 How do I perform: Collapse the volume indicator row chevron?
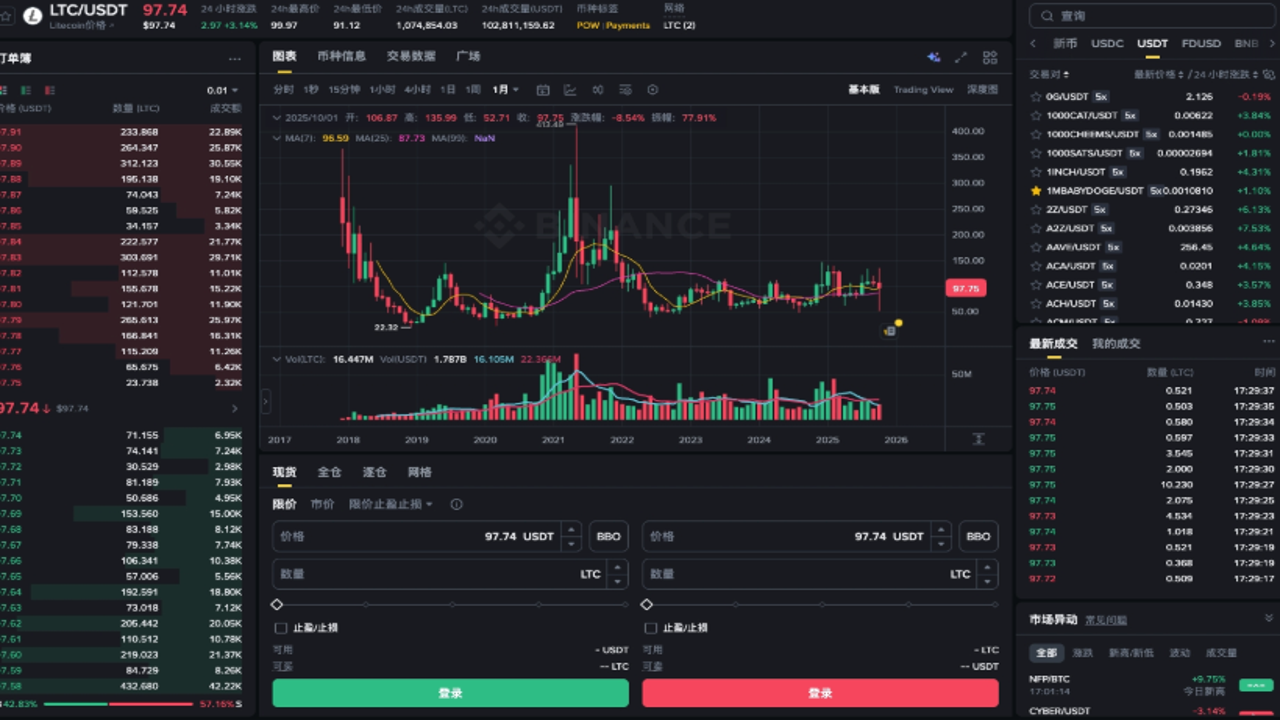tap(277, 358)
